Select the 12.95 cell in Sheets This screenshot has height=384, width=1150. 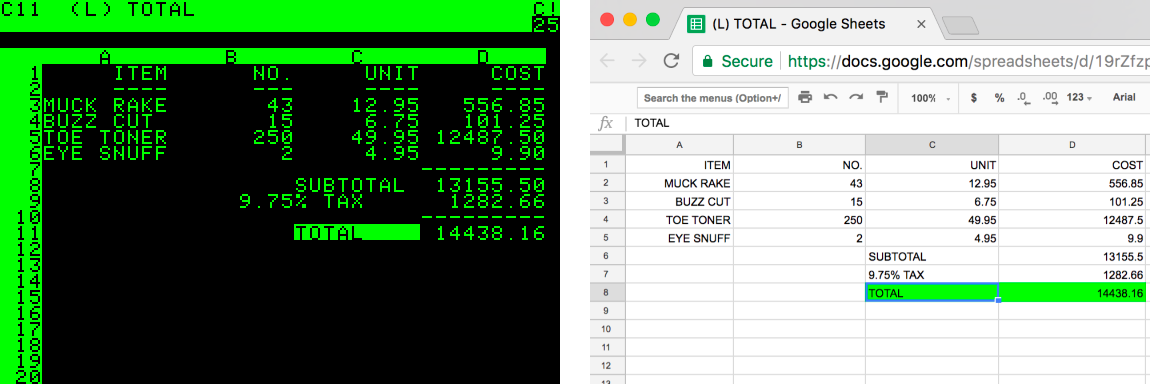point(932,184)
